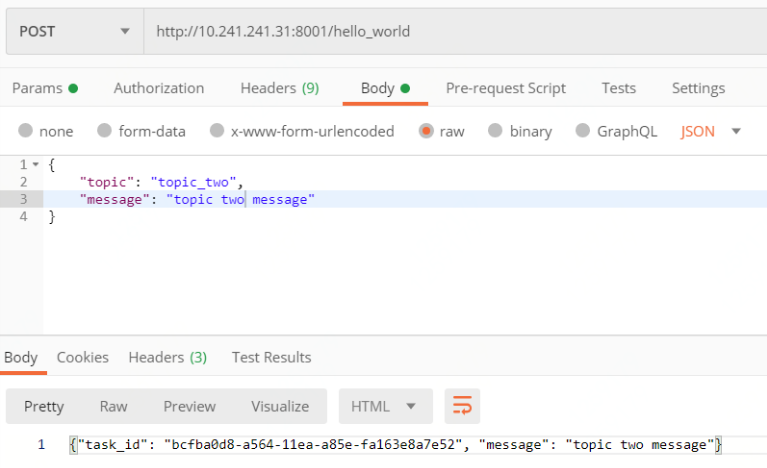The image size is (767, 468).
Task: Choose the binary body radio option
Action: [495, 131]
